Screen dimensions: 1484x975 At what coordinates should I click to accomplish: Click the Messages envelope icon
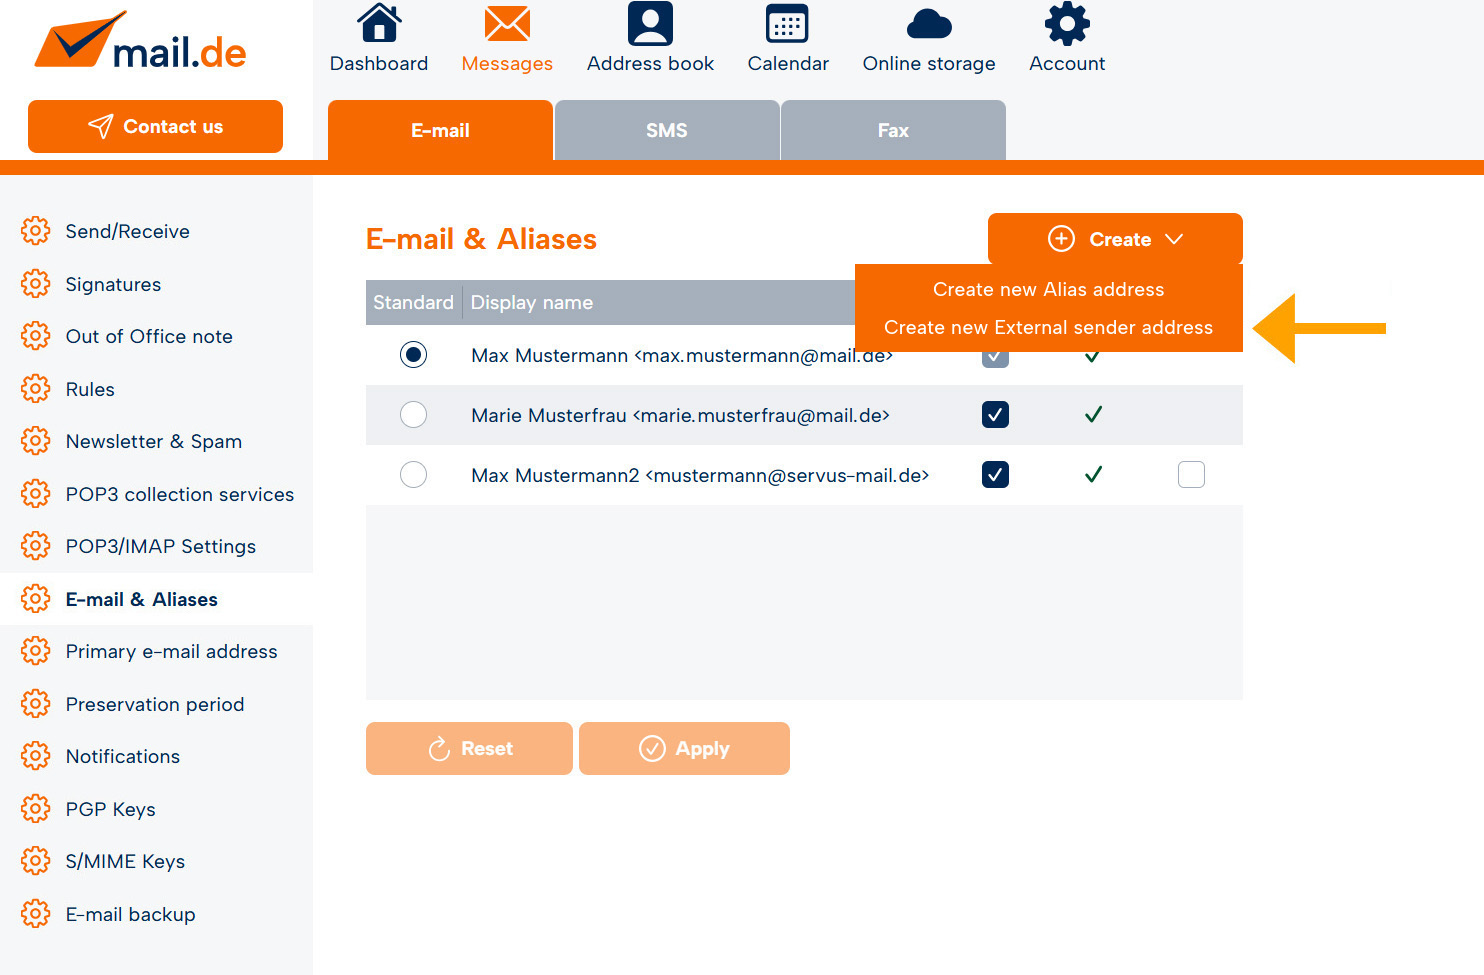point(507,24)
